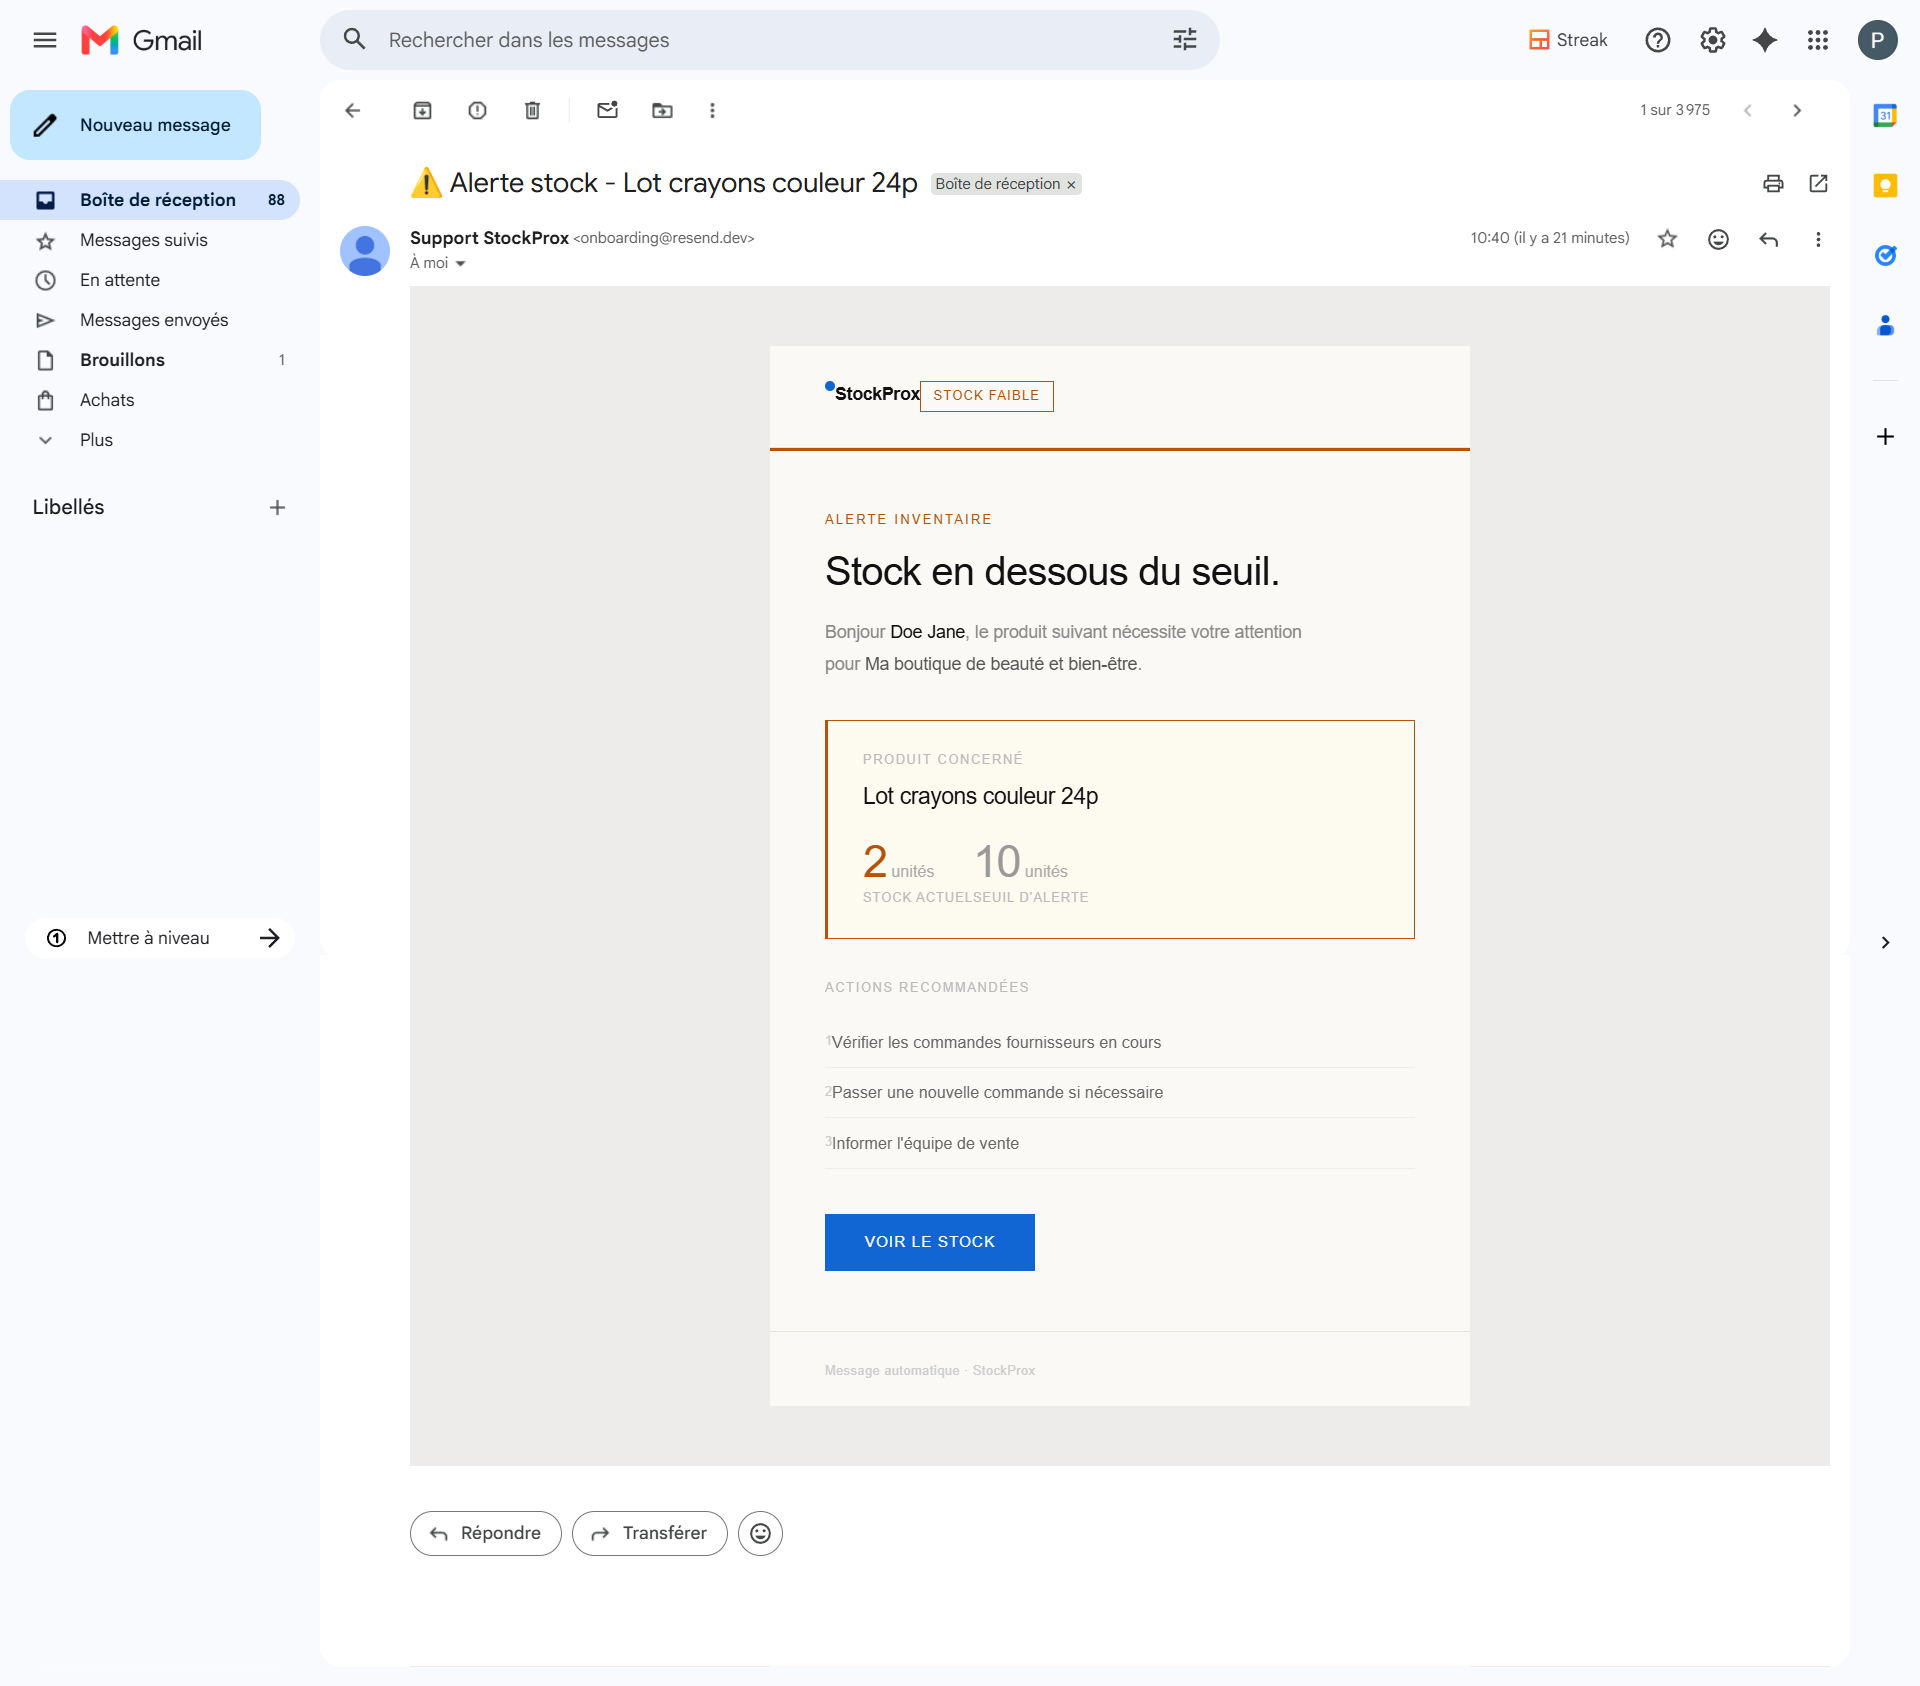Get add-ons plus icon
Image resolution: width=1920 pixels, height=1686 pixels.
pyautogui.click(x=1885, y=436)
